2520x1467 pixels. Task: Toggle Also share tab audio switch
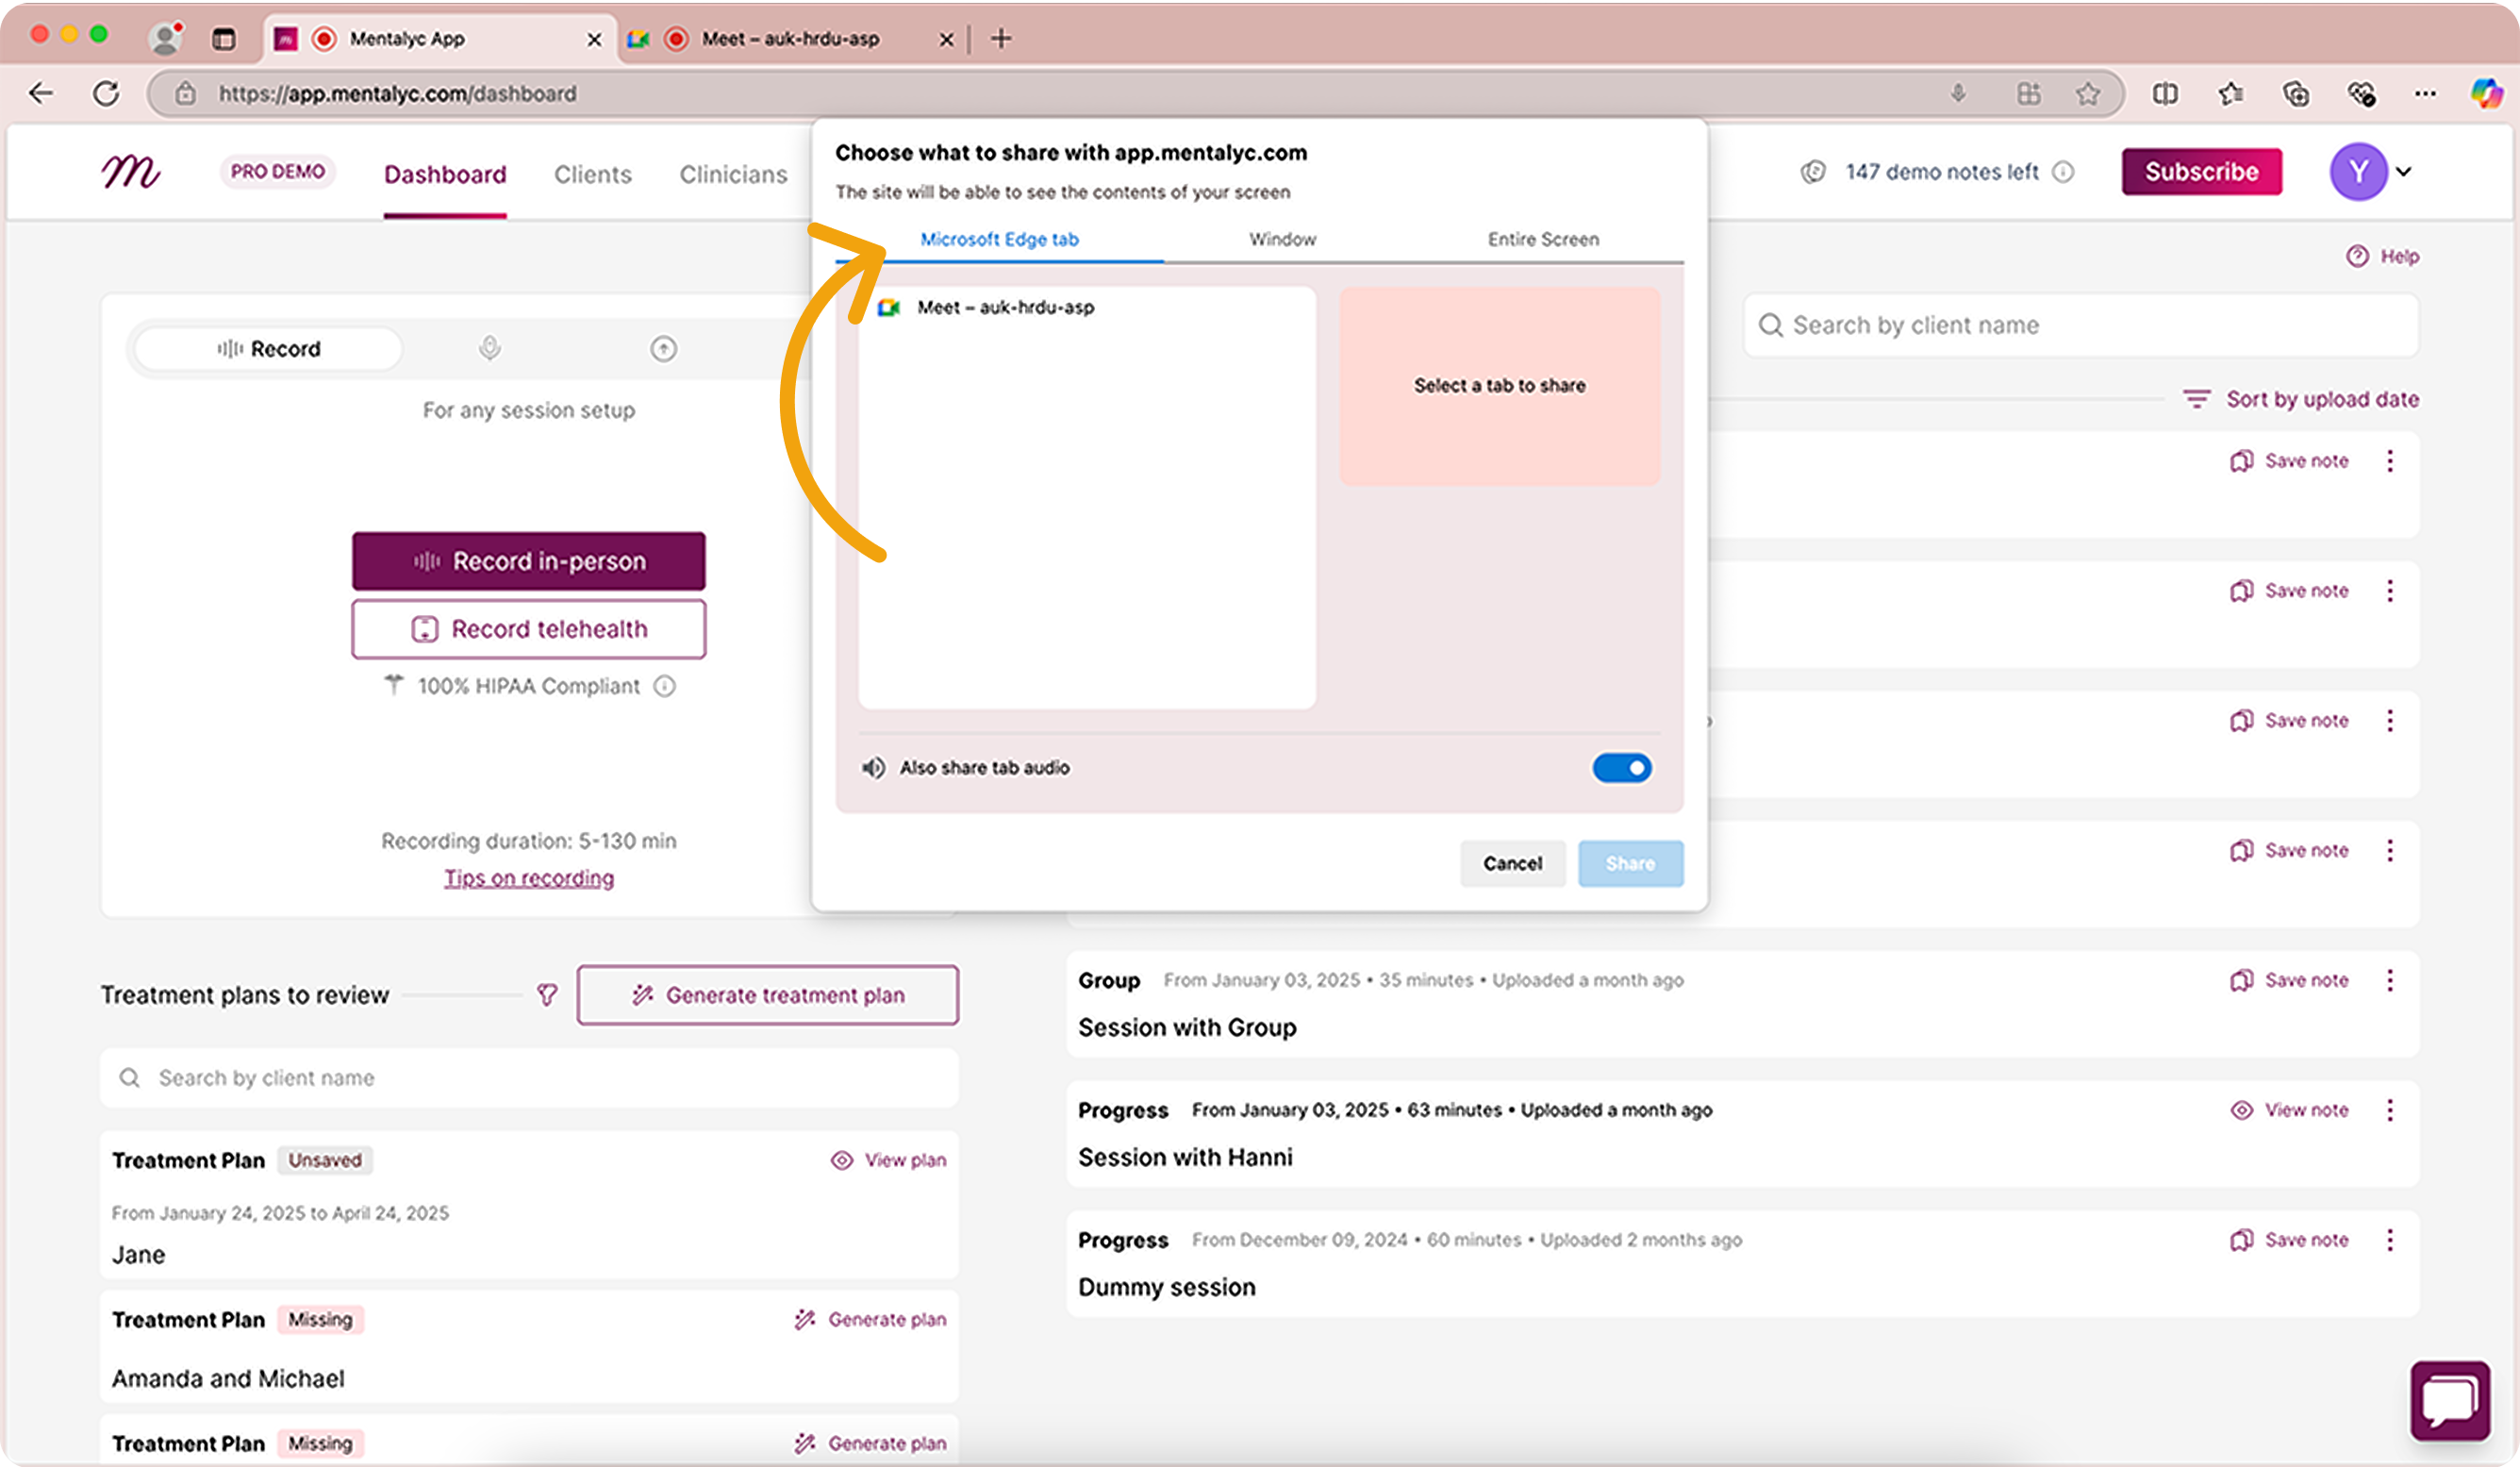coord(1622,768)
